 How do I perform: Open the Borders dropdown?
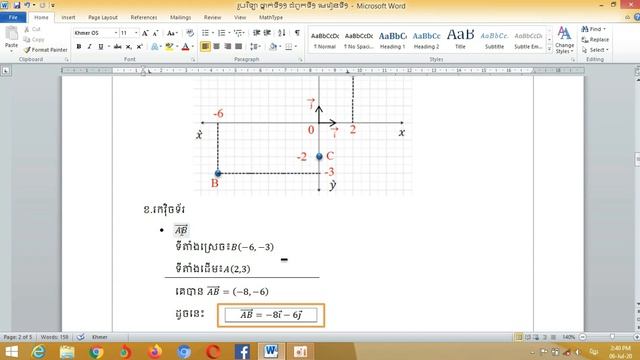296,47
